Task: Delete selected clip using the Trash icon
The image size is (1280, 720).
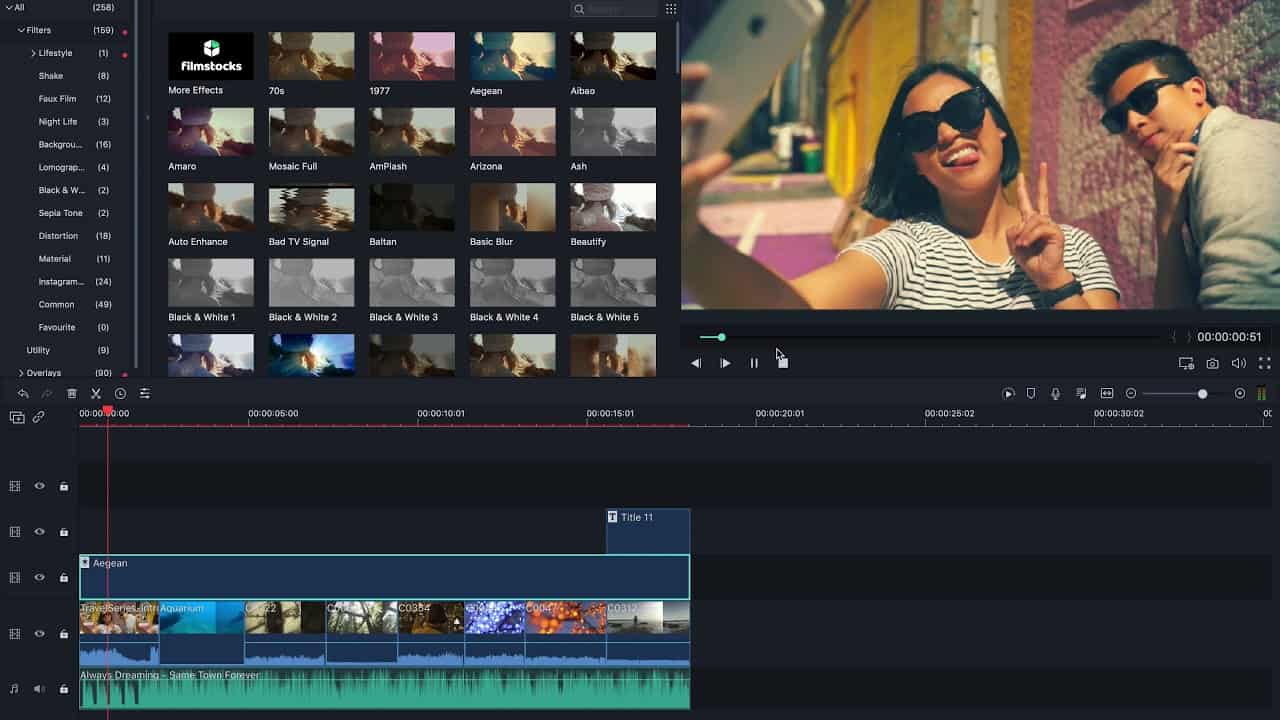Action: pyautogui.click(x=71, y=393)
